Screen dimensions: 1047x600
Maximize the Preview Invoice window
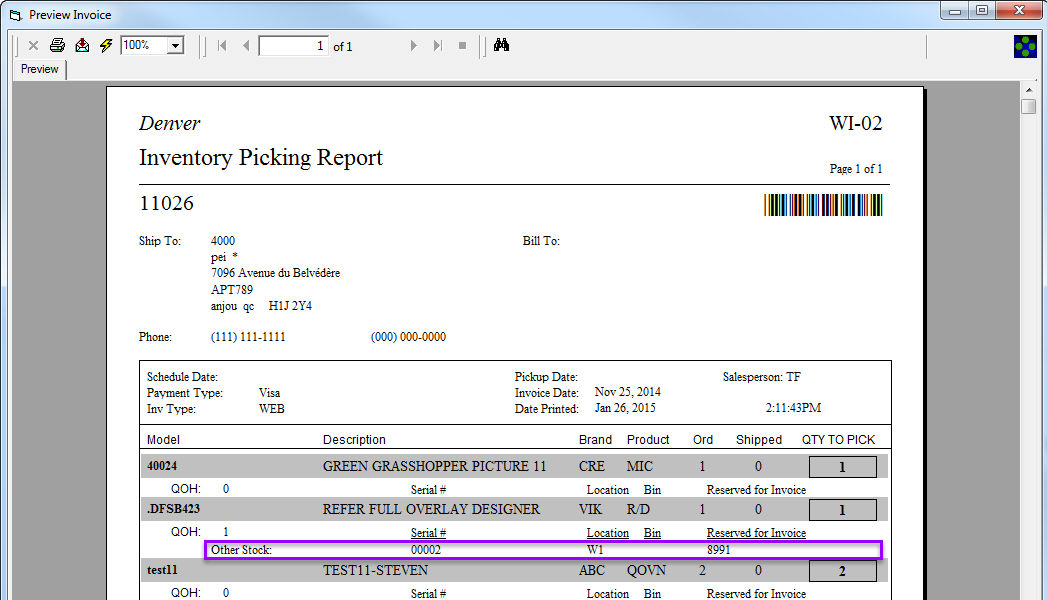tap(982, 10)
